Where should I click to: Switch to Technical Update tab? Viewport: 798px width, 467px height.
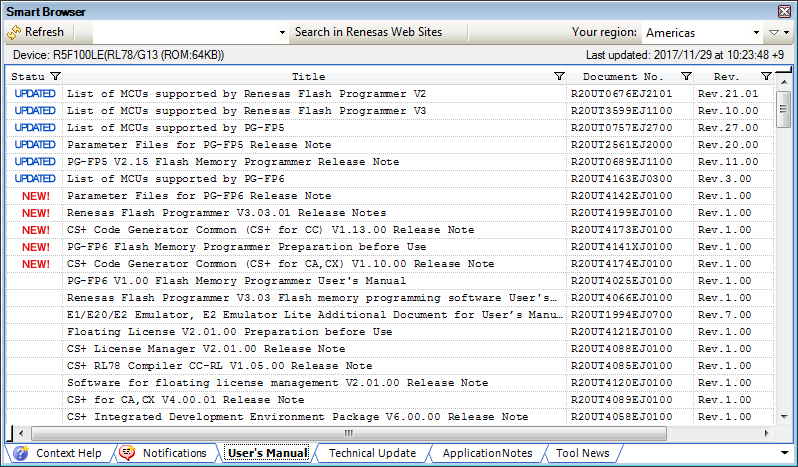[x=372, y=453]
